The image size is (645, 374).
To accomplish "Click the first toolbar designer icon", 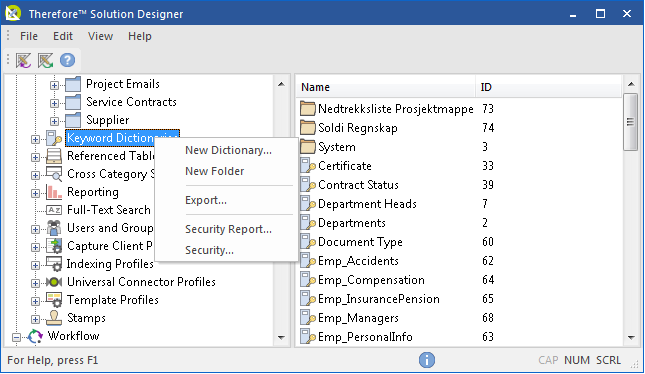I will click(x=23, y=60).
